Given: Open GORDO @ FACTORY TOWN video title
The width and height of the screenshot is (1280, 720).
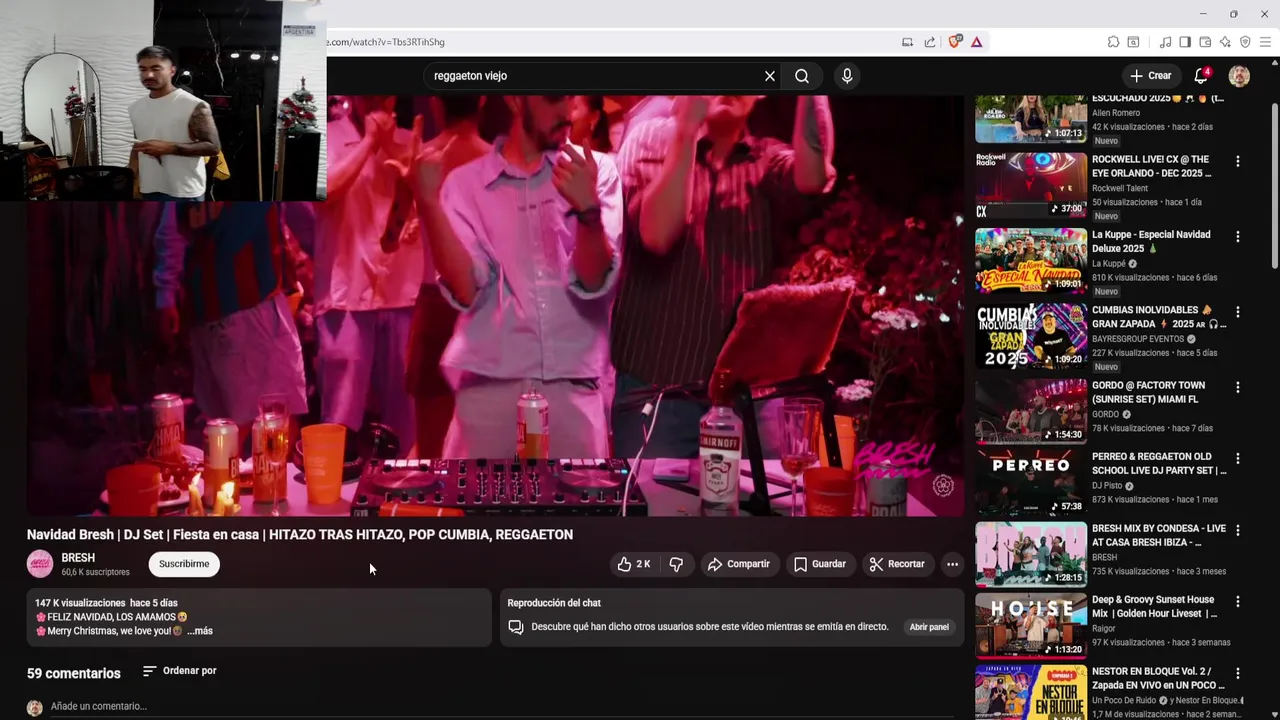Looking at the screenshot, I should coord(1148,392).
